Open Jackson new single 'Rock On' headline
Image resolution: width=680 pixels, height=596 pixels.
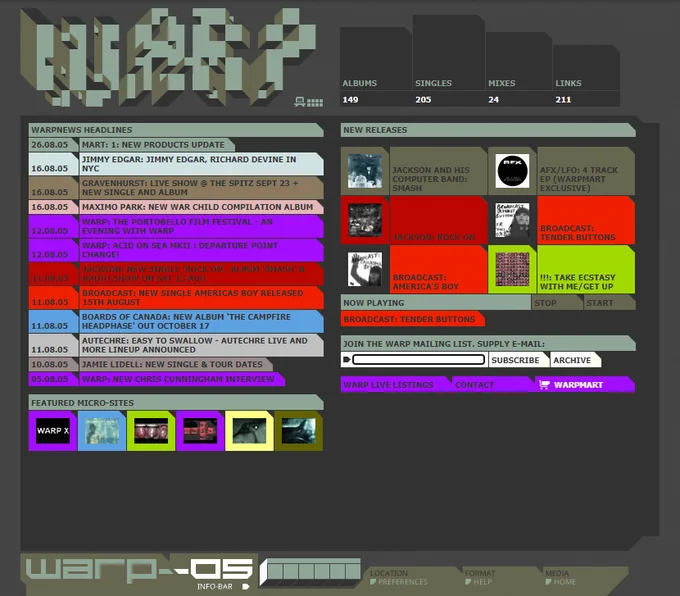tap(201, 274)
